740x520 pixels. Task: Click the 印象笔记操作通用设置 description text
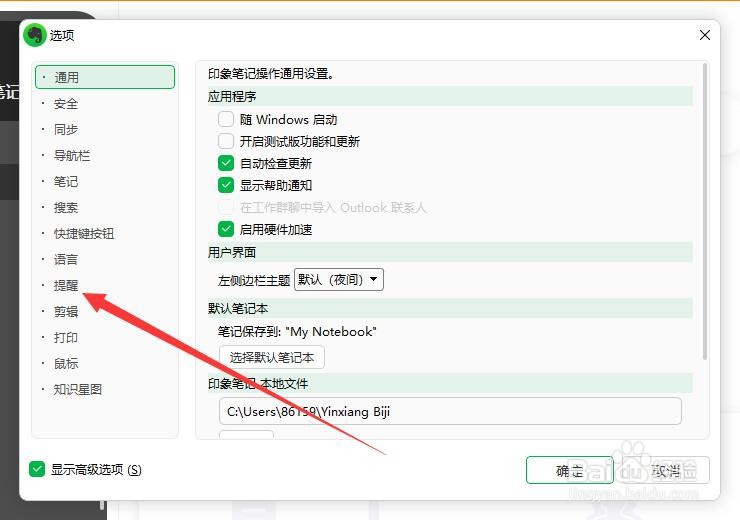(271, 74)
